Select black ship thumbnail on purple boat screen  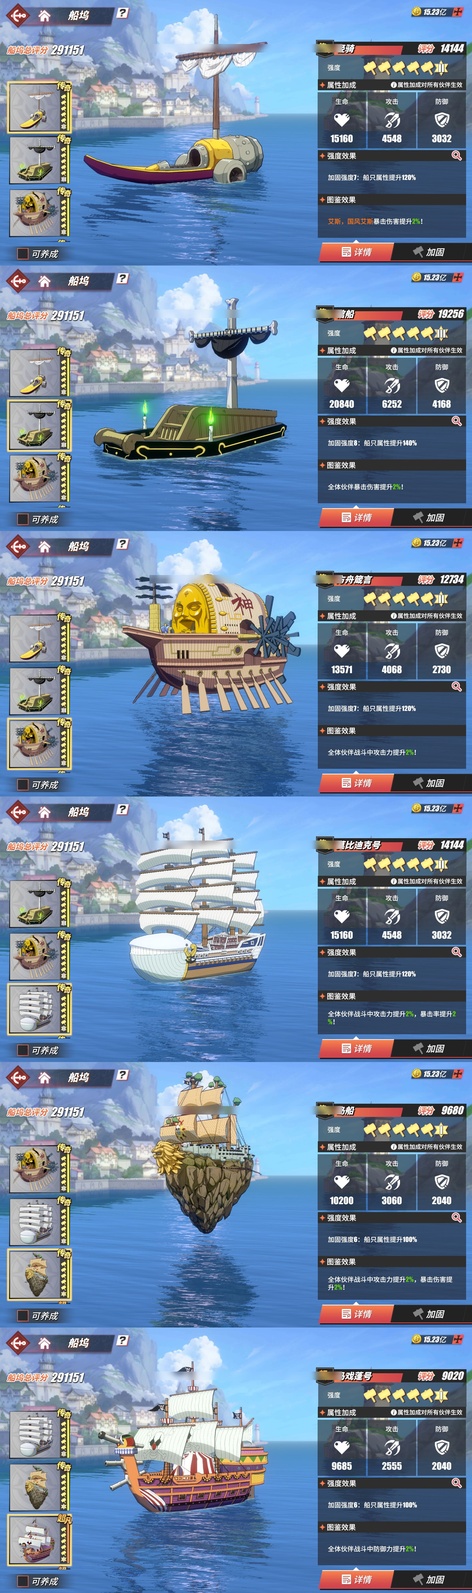[x=35, y=161]
